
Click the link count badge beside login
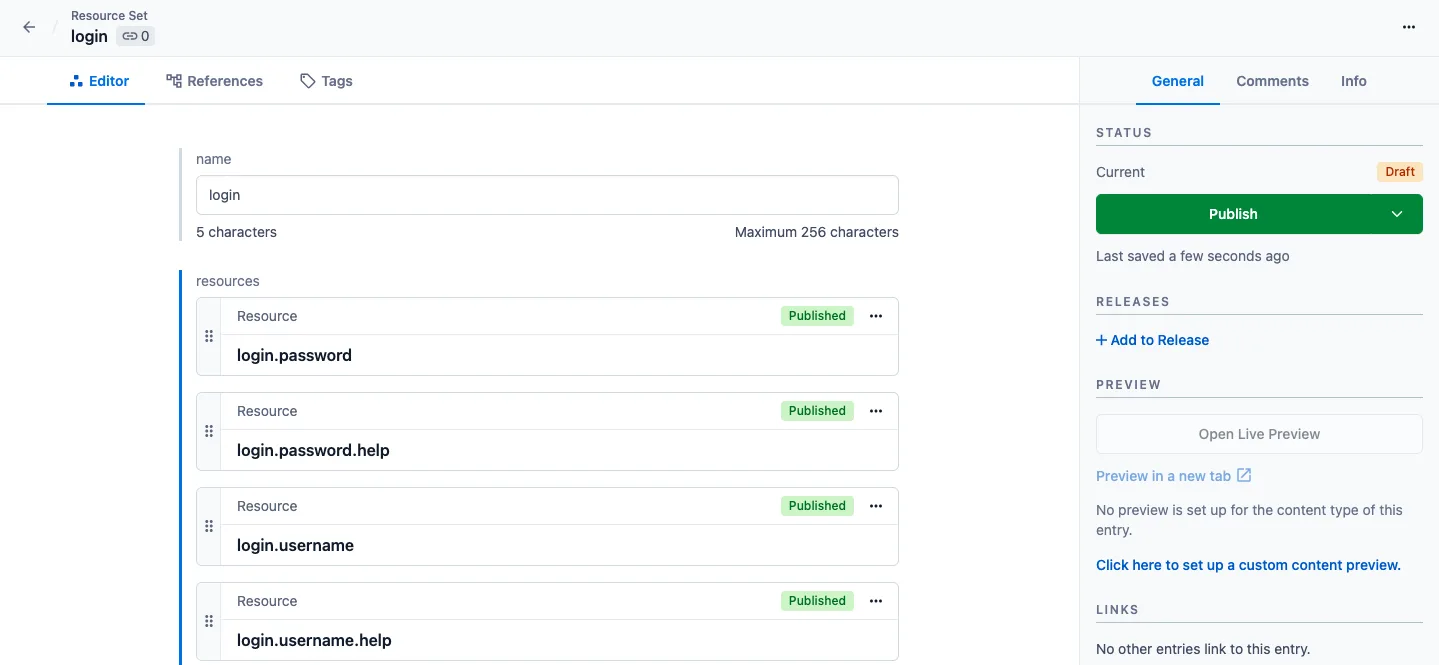coord(136,36)
